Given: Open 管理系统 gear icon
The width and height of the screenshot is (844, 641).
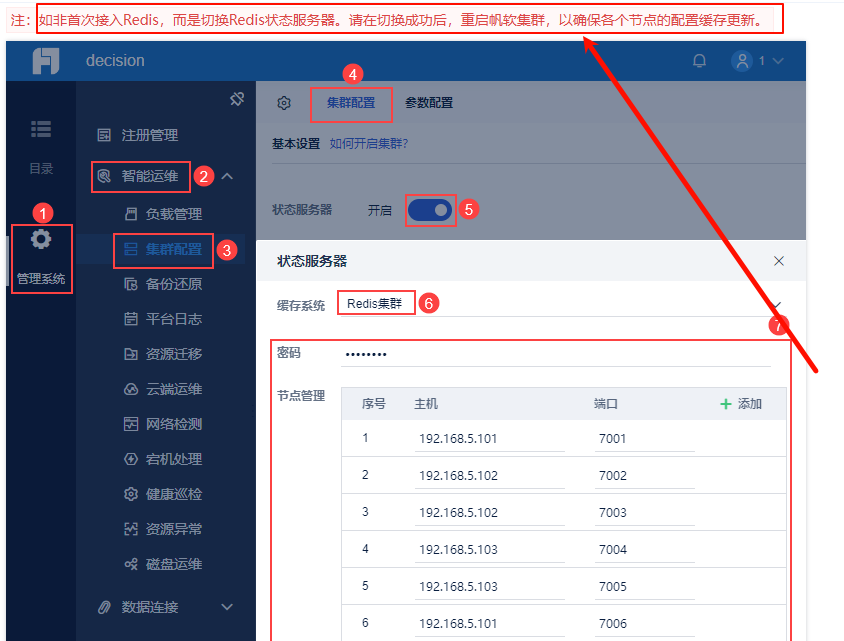Looking at the screenshot, I should 41,239.
